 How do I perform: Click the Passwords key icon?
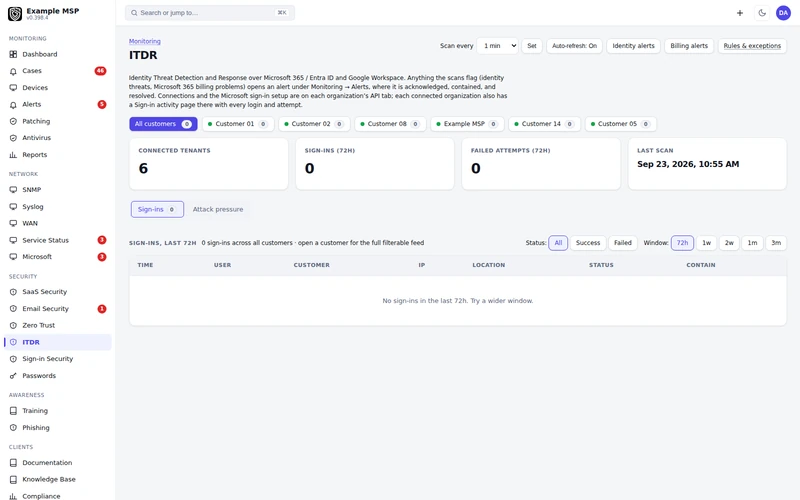[x=13, y=376]
